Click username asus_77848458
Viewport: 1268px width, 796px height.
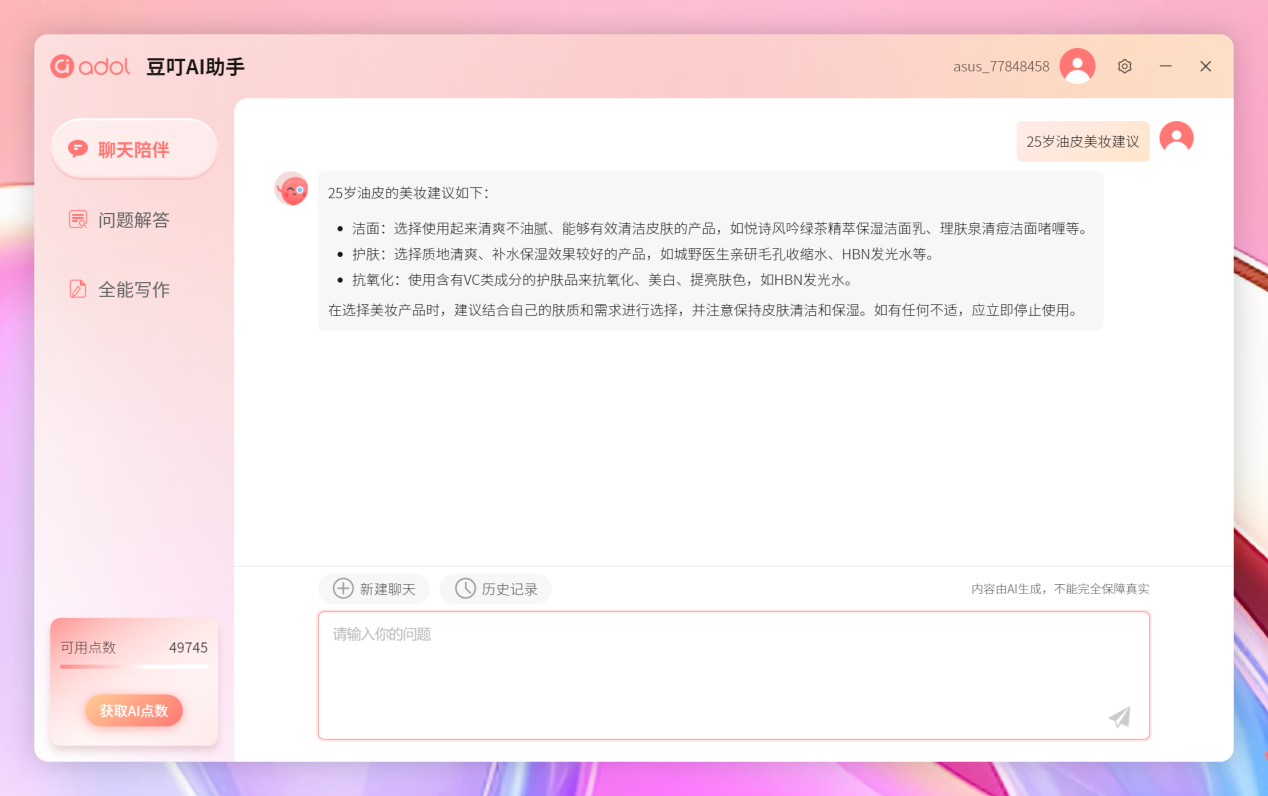tap(1001, 66)
